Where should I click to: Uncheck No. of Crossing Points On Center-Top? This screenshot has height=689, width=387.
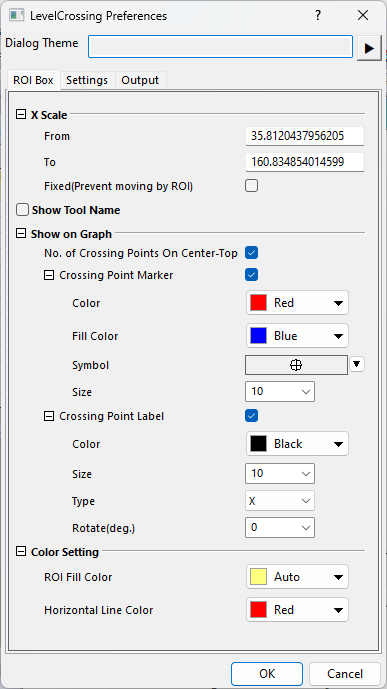(x=252, y=253)
